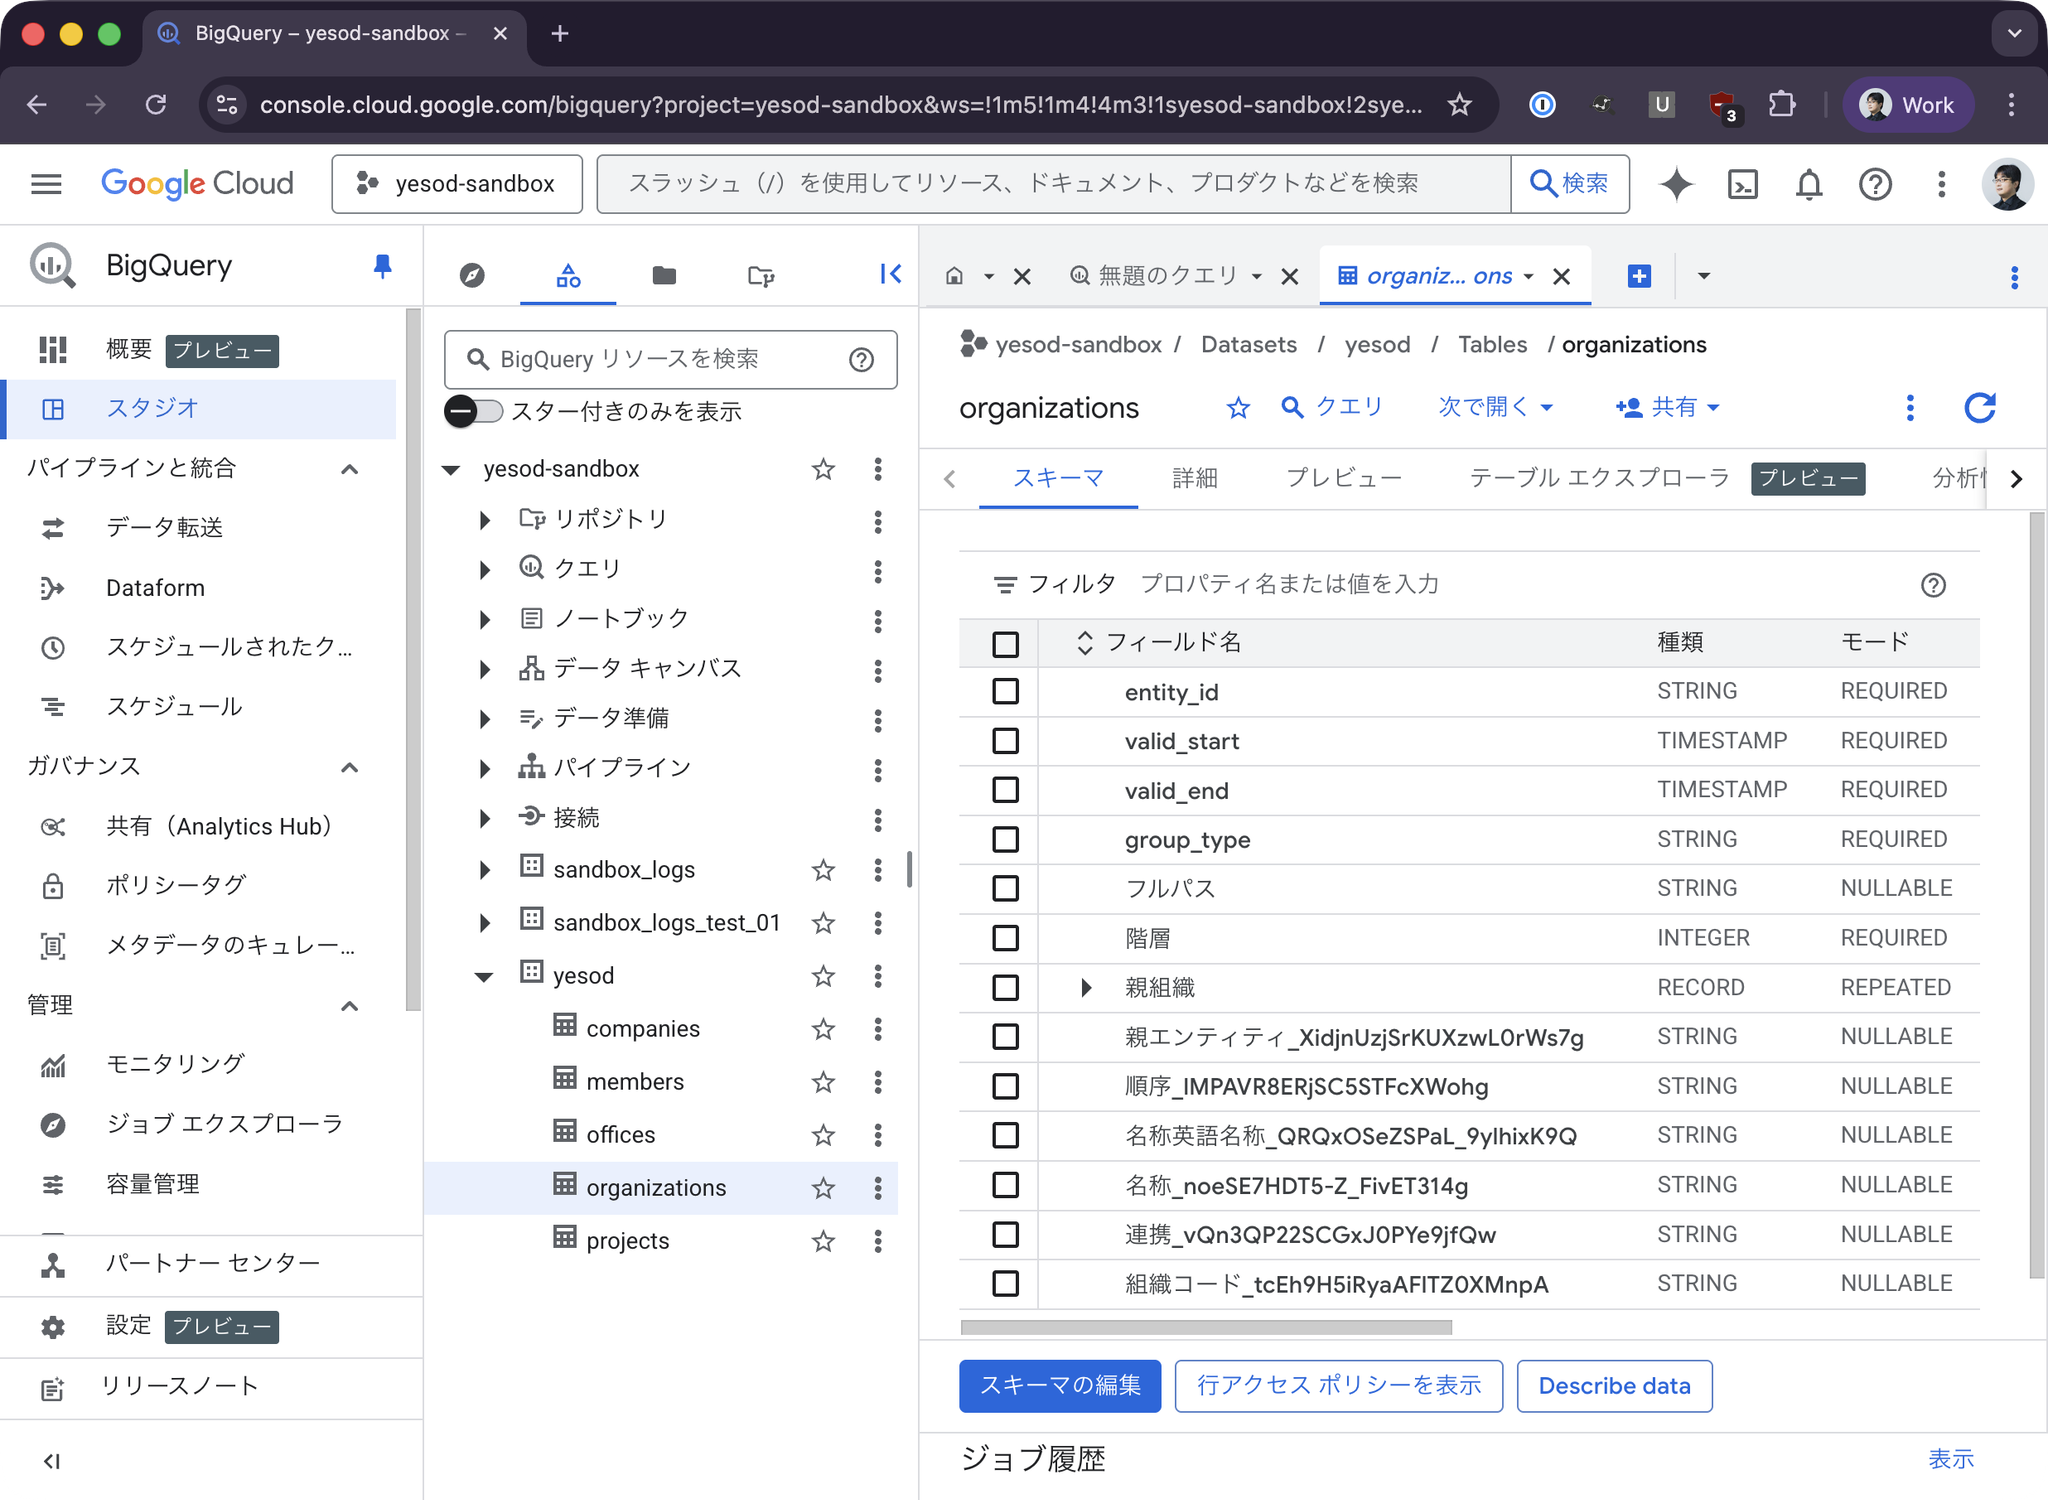Viewport: 2048px width, 1500px height.
Task: Collapse the explorer panel icon
Action: pyautogui.click(x=890, y=274)
